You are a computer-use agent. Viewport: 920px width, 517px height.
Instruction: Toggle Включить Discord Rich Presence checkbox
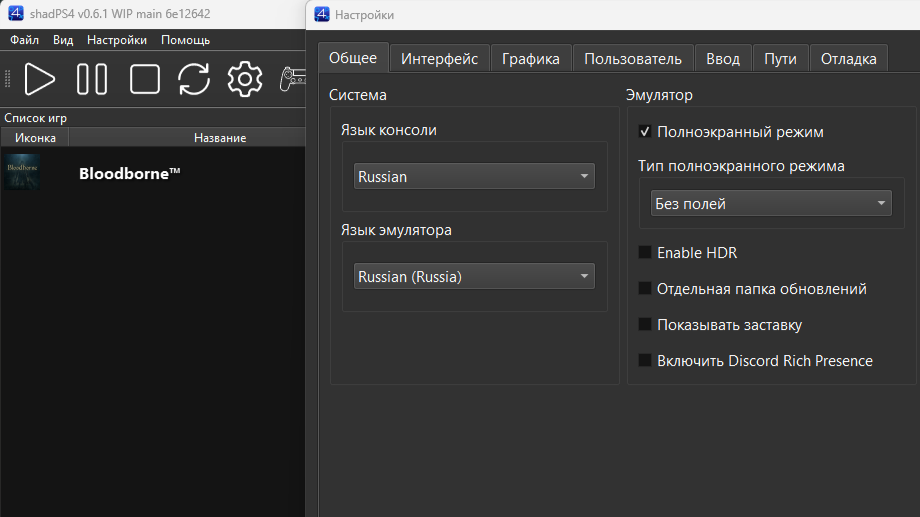pos(645,361)
